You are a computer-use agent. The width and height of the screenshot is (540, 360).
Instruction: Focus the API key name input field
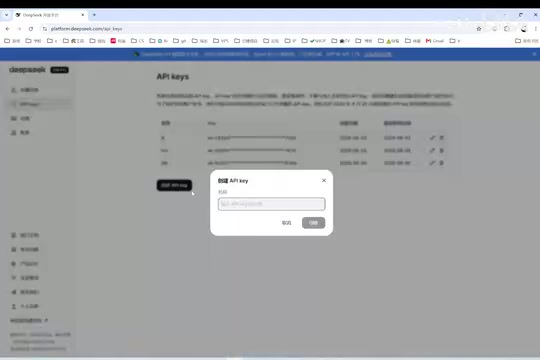271,204
